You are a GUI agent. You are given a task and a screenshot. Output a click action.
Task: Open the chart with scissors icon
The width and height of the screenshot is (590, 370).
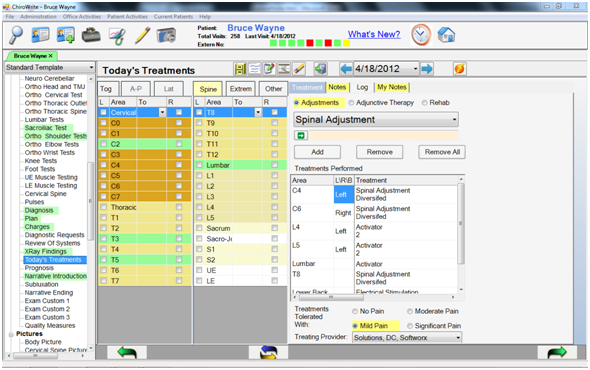(x=117, y=36)
